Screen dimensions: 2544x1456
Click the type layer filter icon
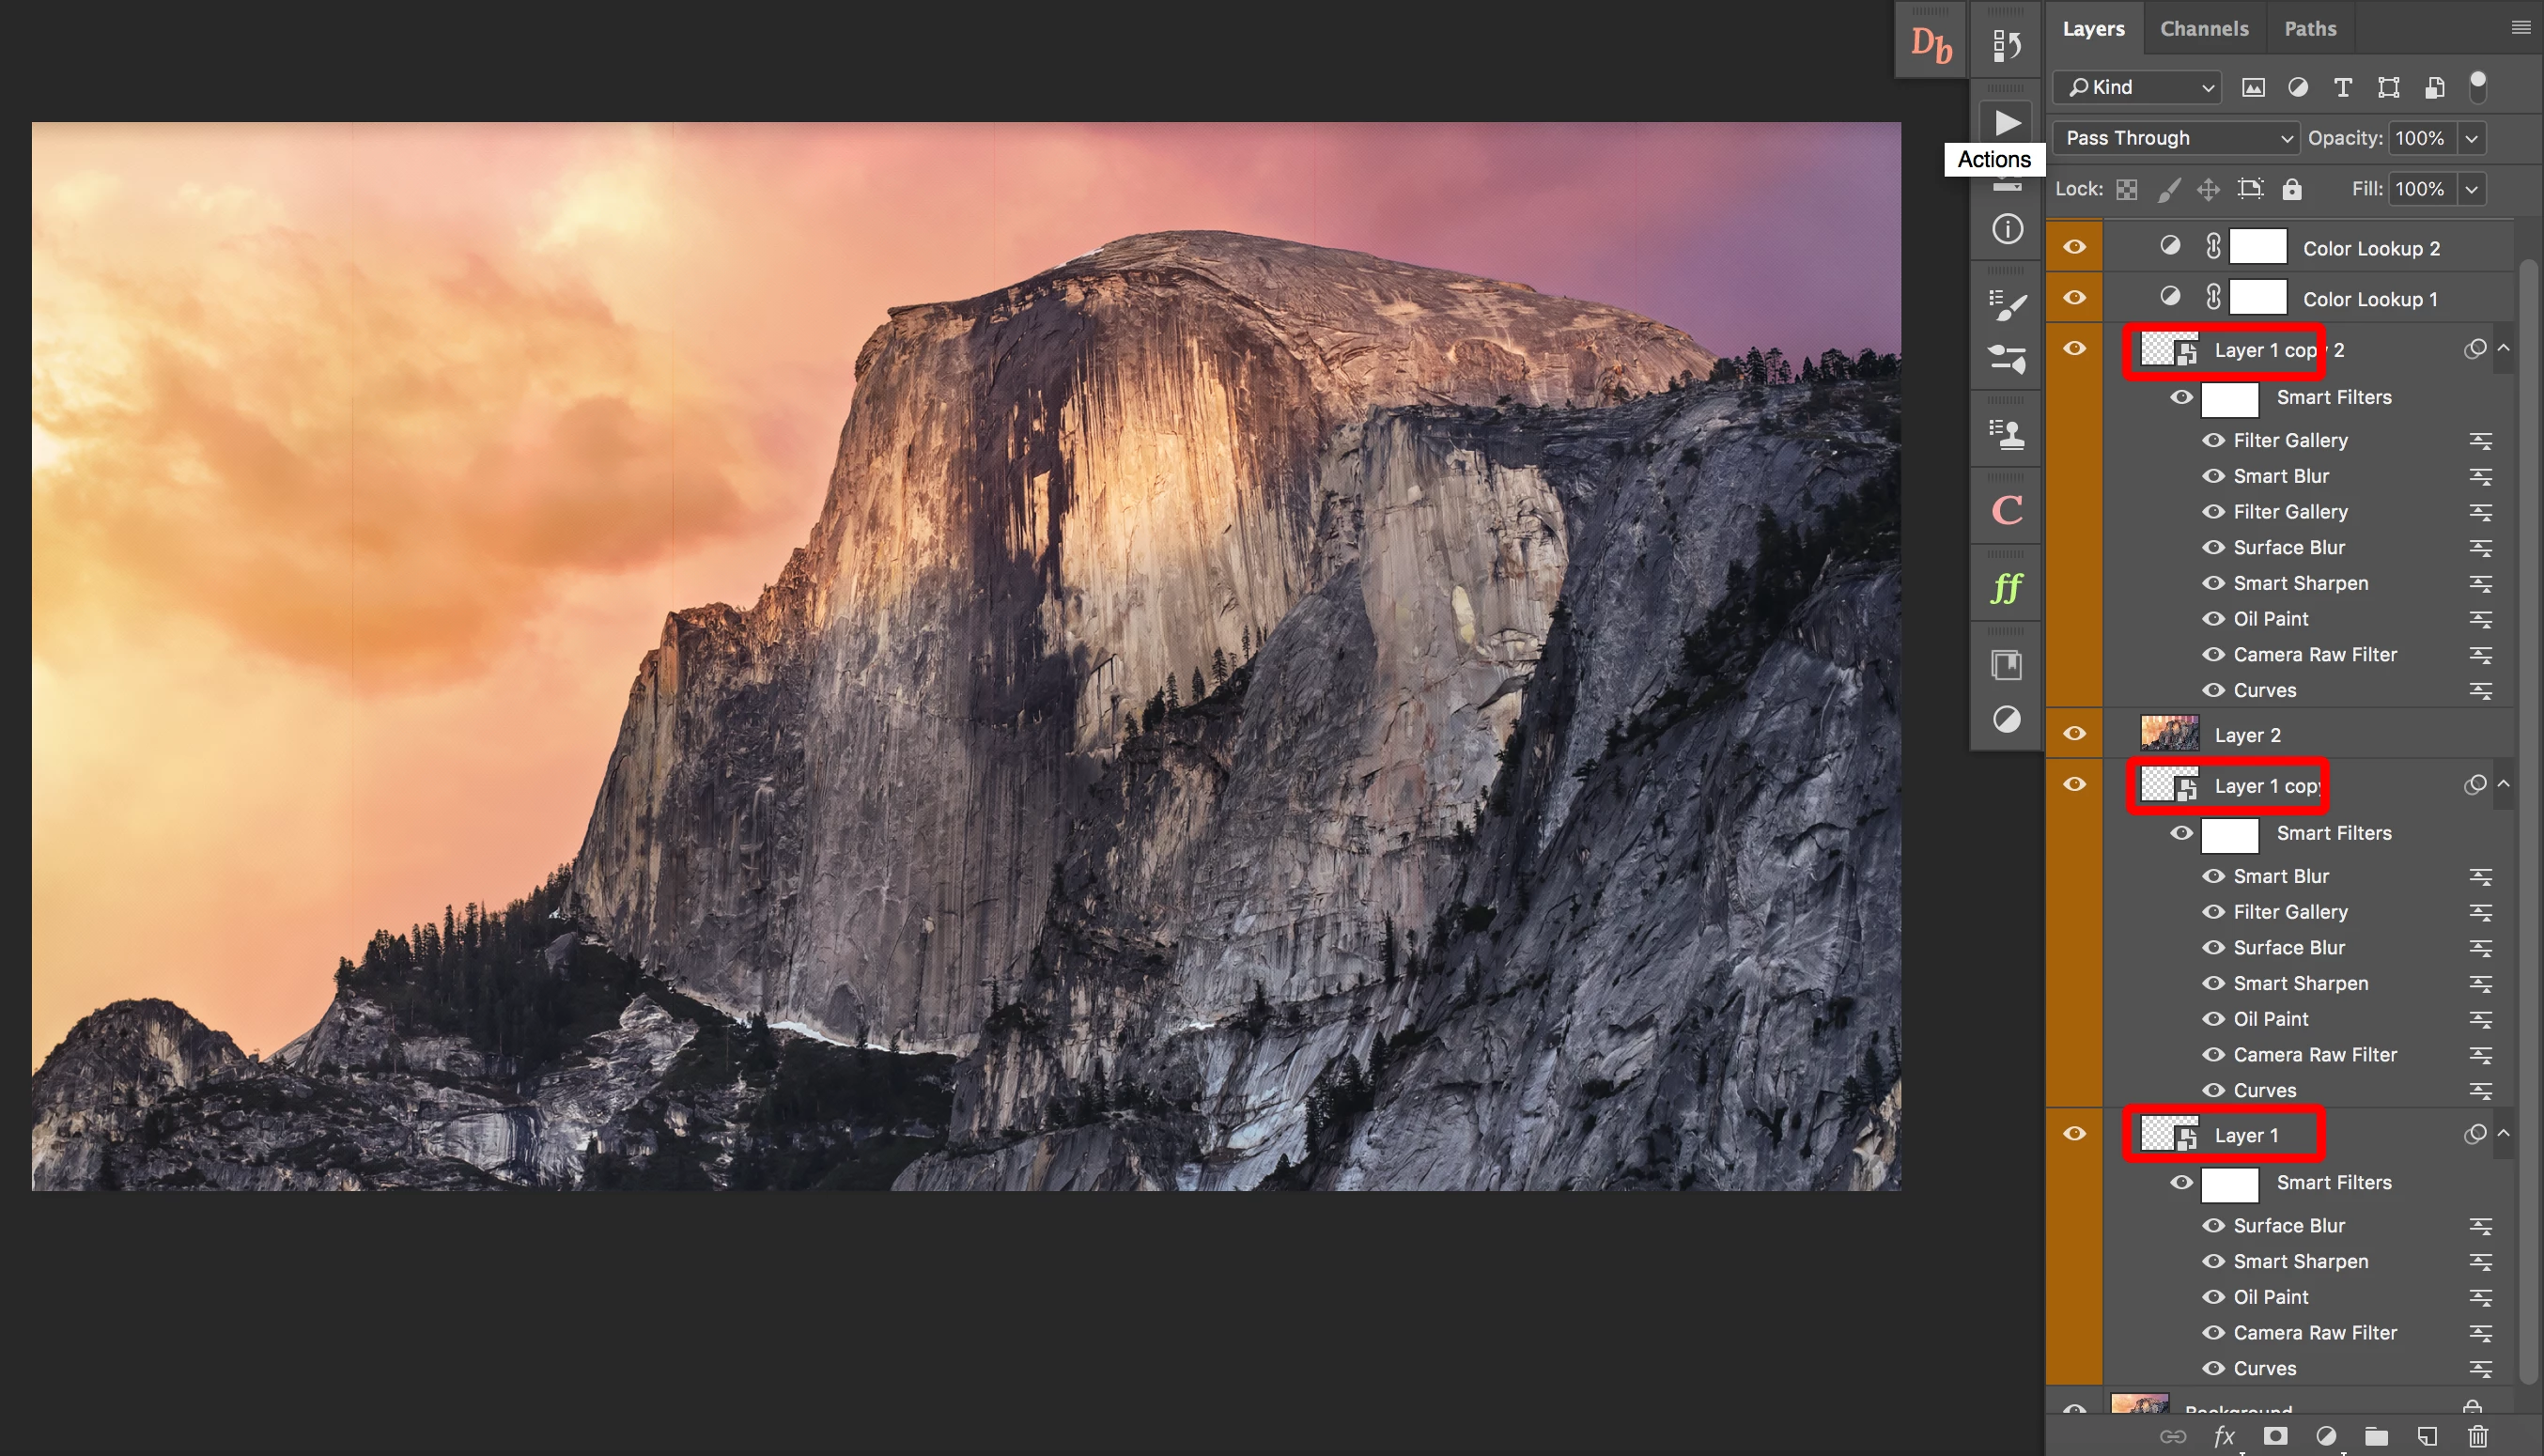2342,88
